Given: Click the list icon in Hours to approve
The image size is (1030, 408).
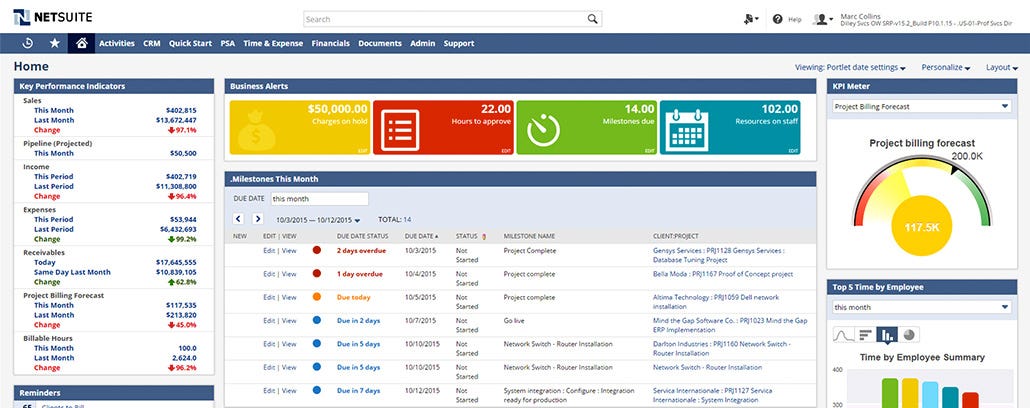Looking at the screenshot, I should point(399,129).
